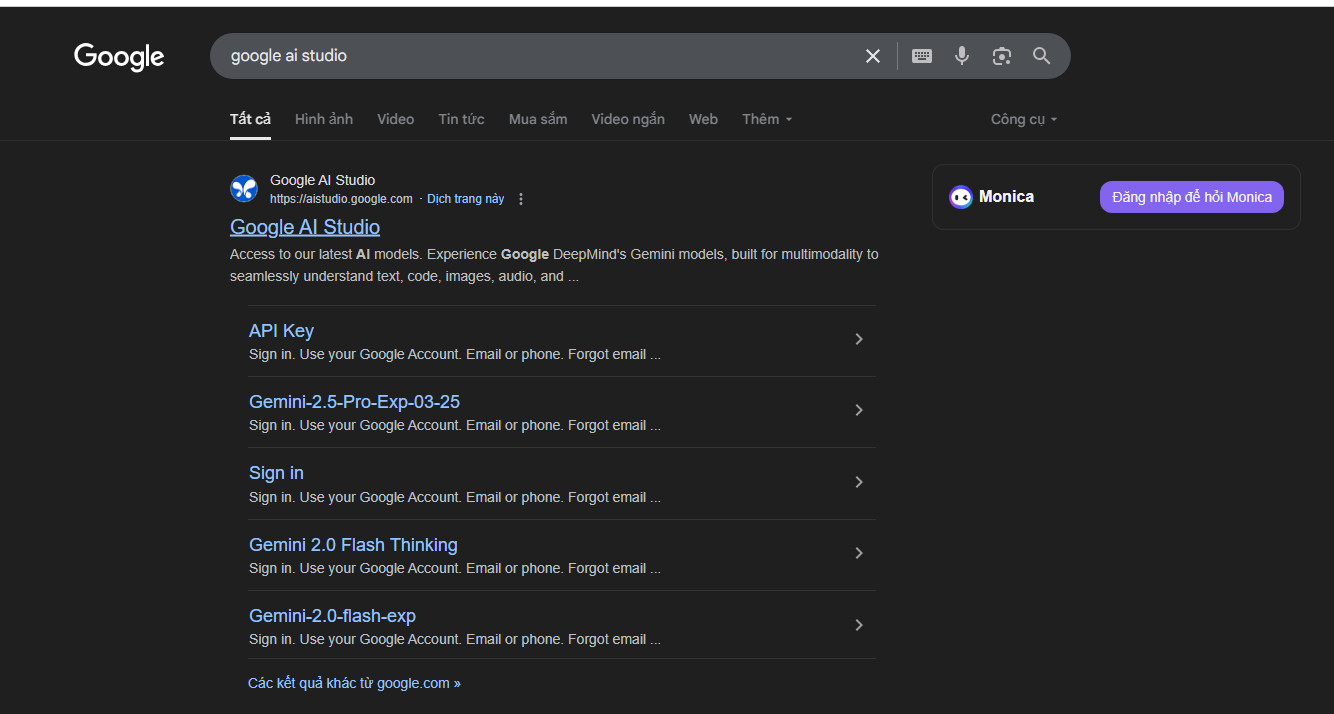
Task: Expand the API Key sitelink chevron
Action: pyautogui.click(x=859, y=340)
